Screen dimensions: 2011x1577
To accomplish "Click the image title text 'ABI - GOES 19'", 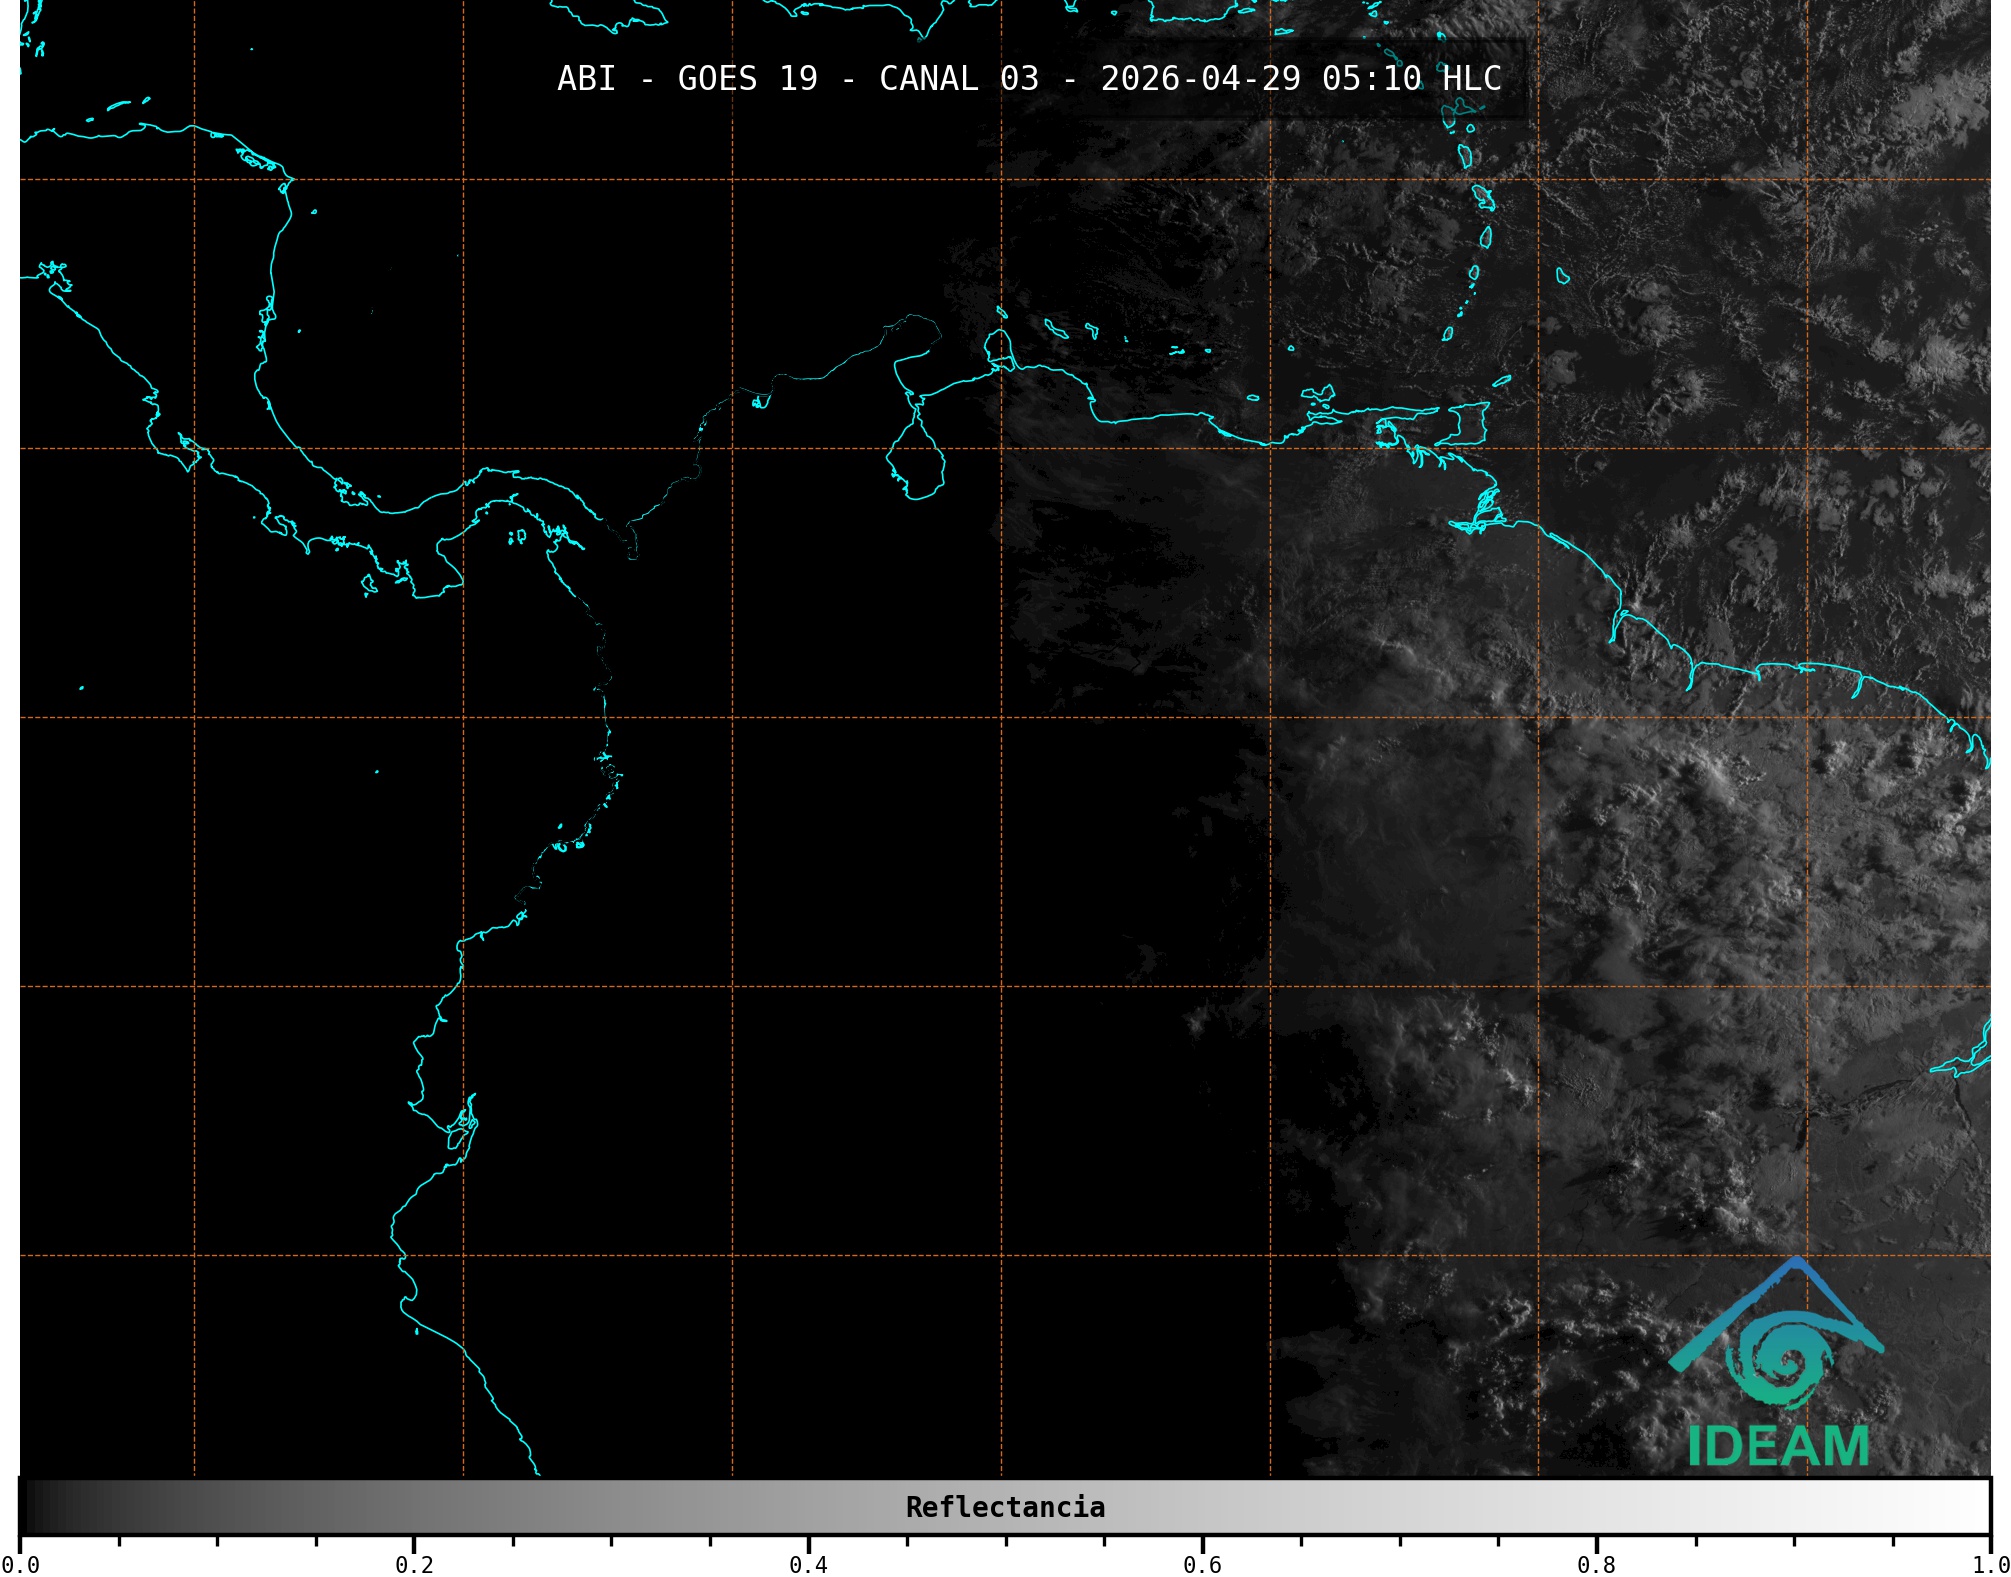I will pos(687,79).
